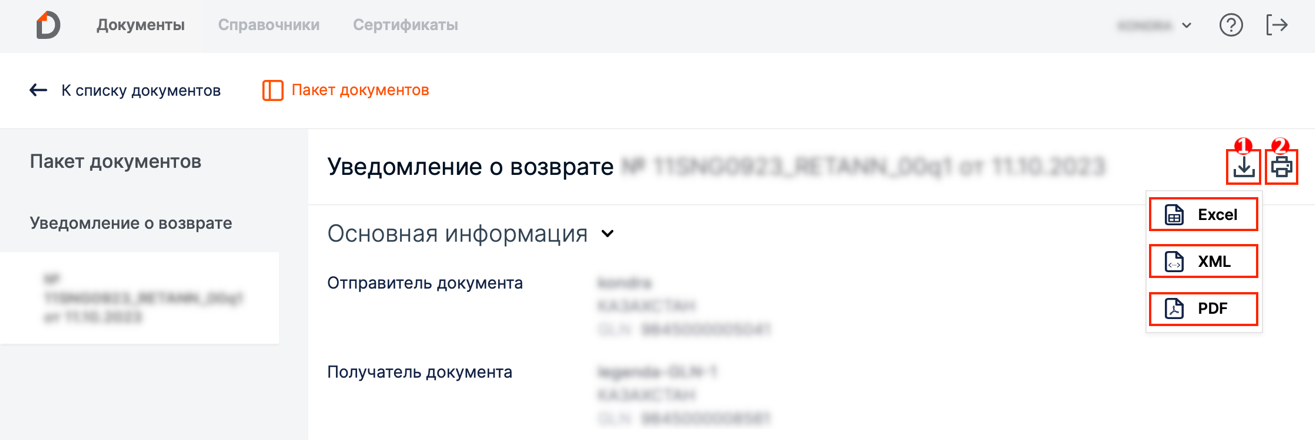Viewport: 1315px width, 440px height.
Task: Click the orange D logo icon
Action: (x=47, y=25)
